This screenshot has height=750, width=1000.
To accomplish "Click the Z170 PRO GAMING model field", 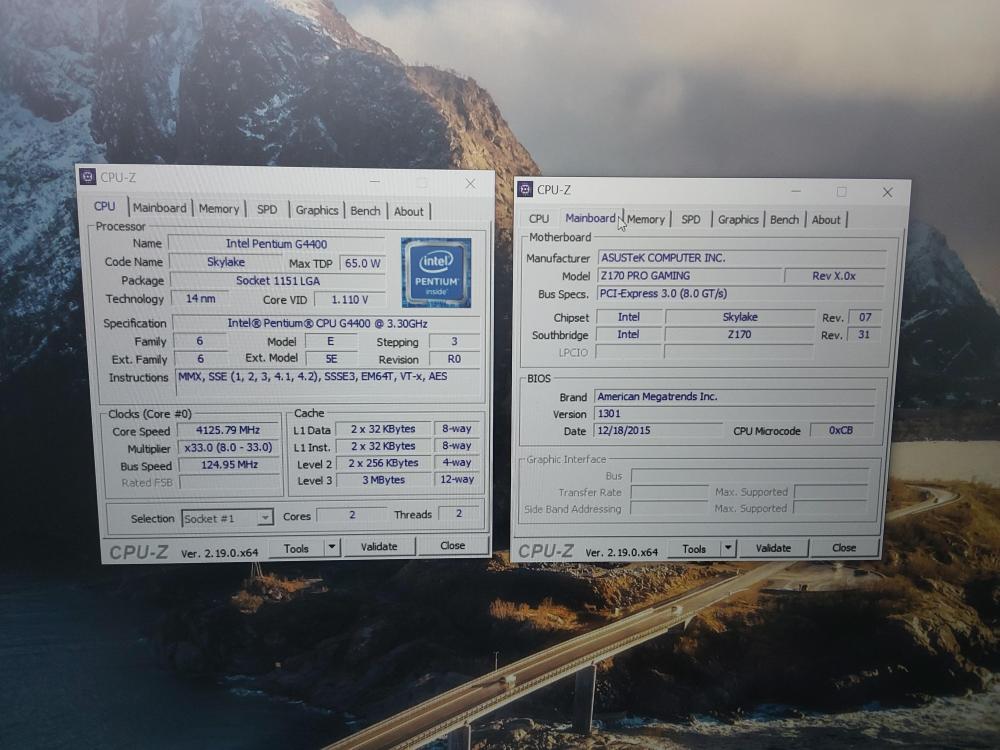I will coord(689,276).
